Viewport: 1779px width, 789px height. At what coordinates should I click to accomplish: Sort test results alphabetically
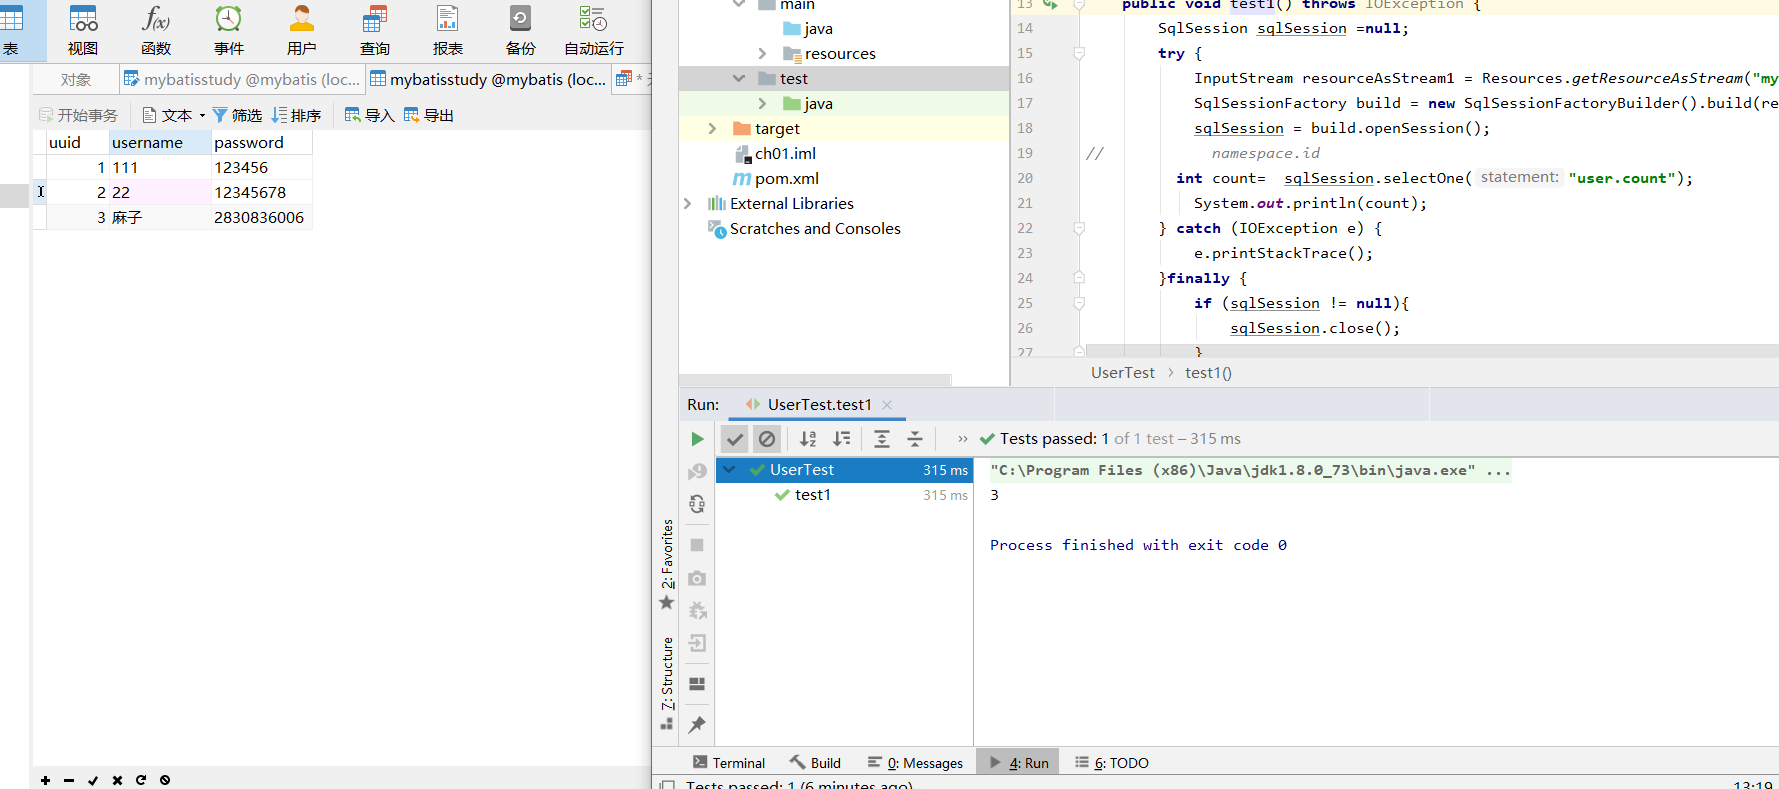pyautogui.click(x=808, y=439)
